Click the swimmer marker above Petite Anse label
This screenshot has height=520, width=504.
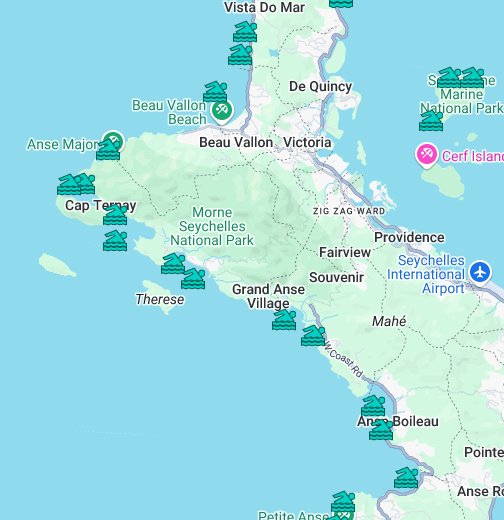(x=343, y=502)
